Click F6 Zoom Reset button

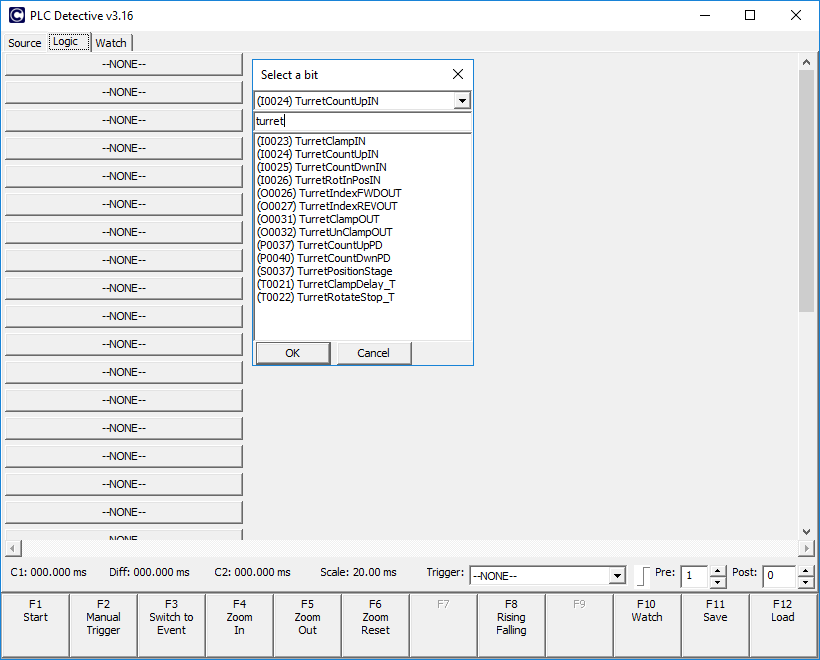click(x=375, y=625)
